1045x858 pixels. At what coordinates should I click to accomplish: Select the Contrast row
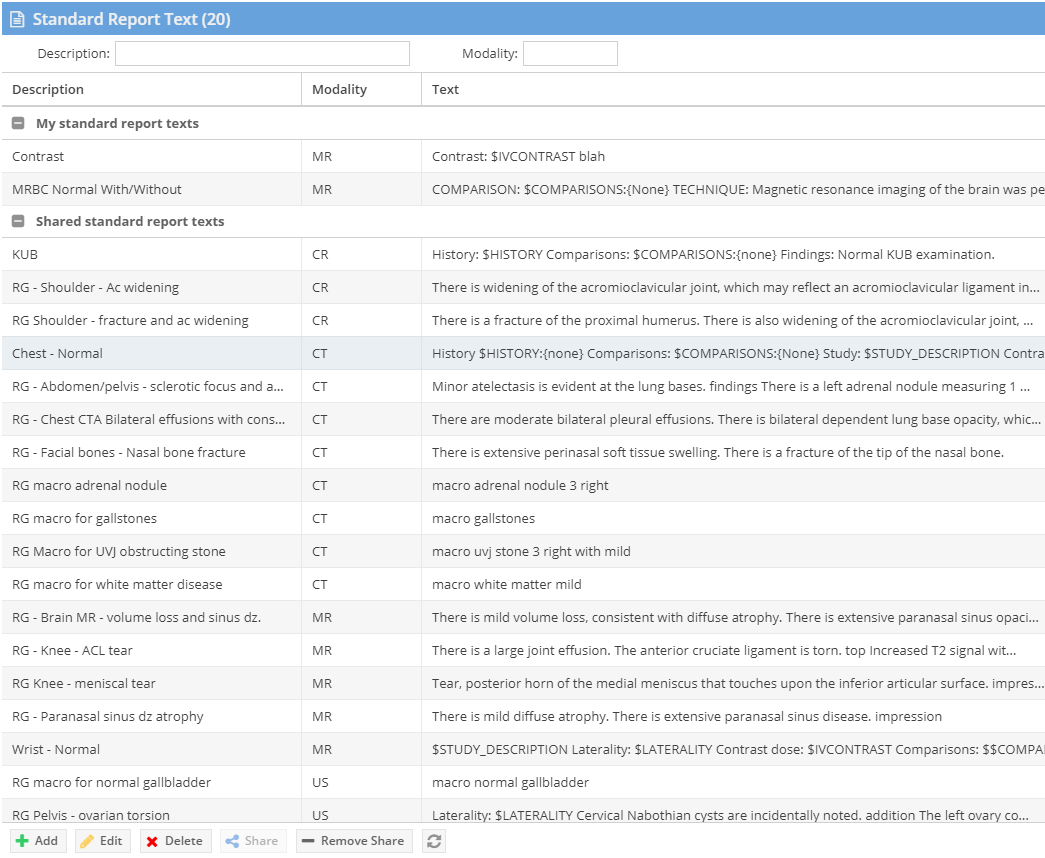click(x=523, y=157)
